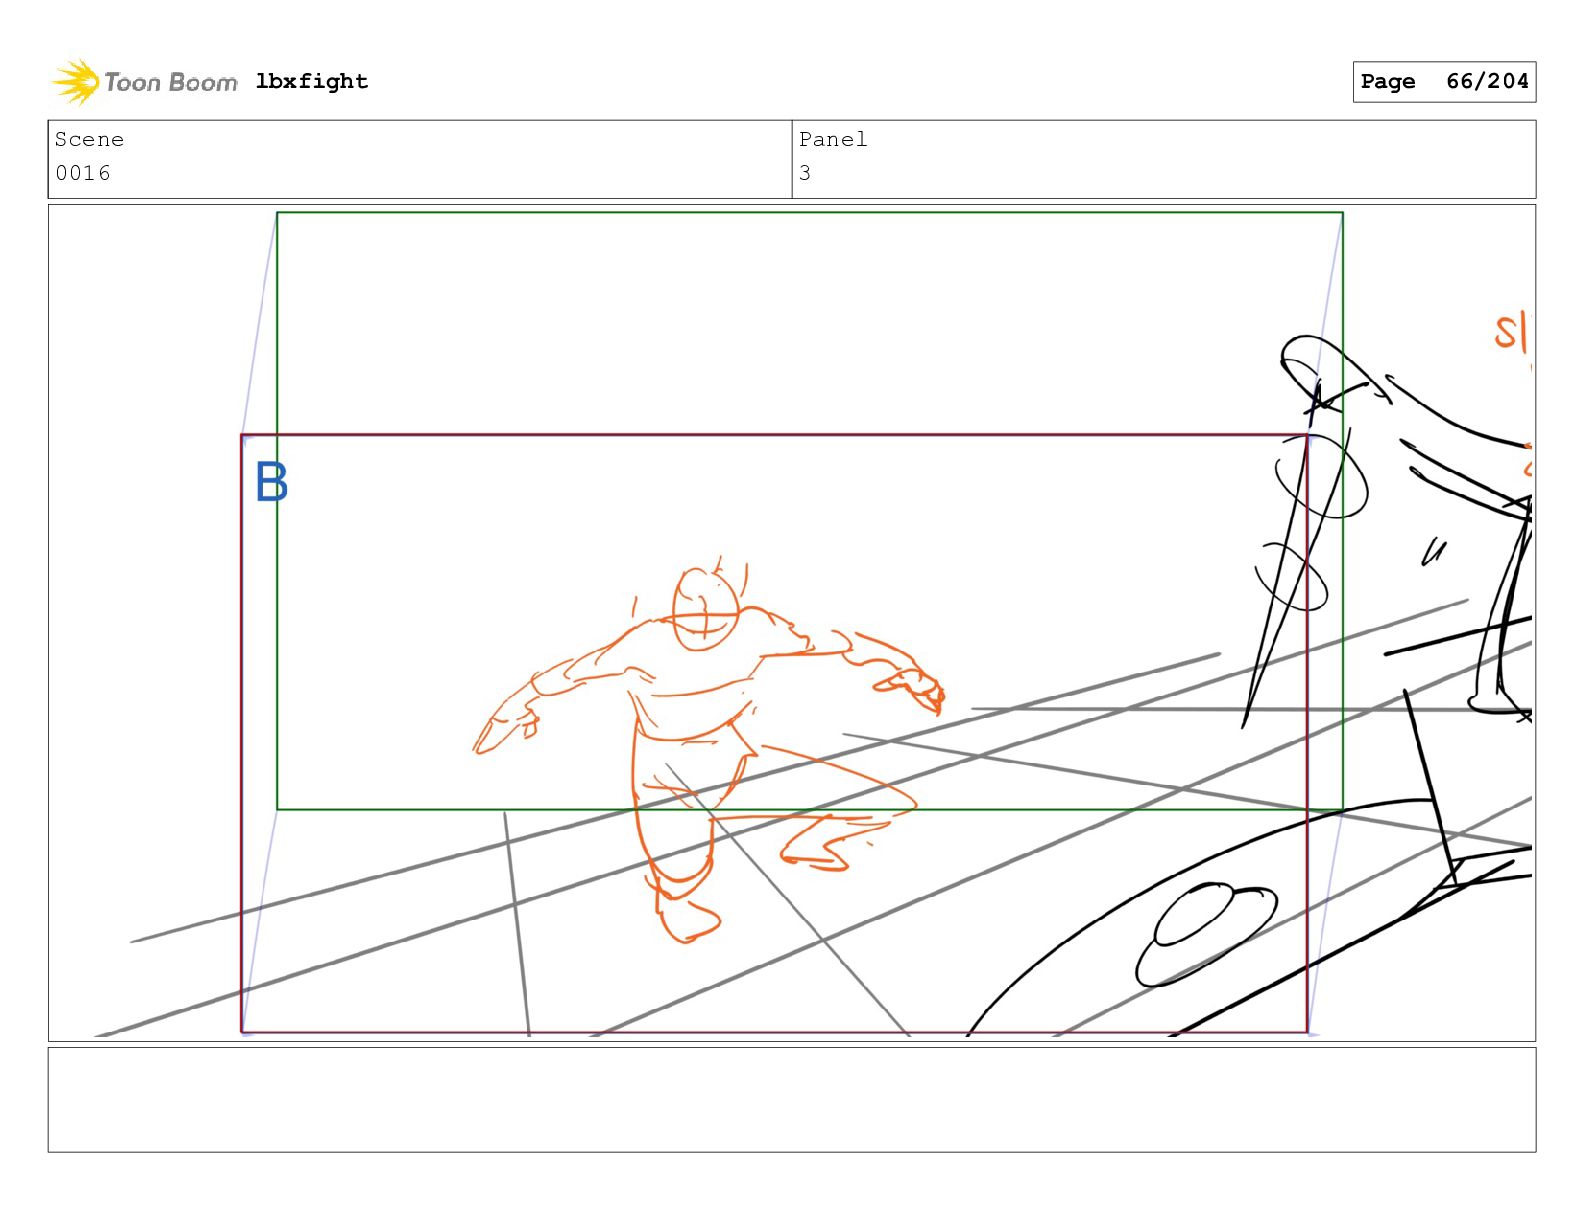Click the empty notes box below the panel
This screenshot has width=1584, height=1224.
tap(792, 1100)
